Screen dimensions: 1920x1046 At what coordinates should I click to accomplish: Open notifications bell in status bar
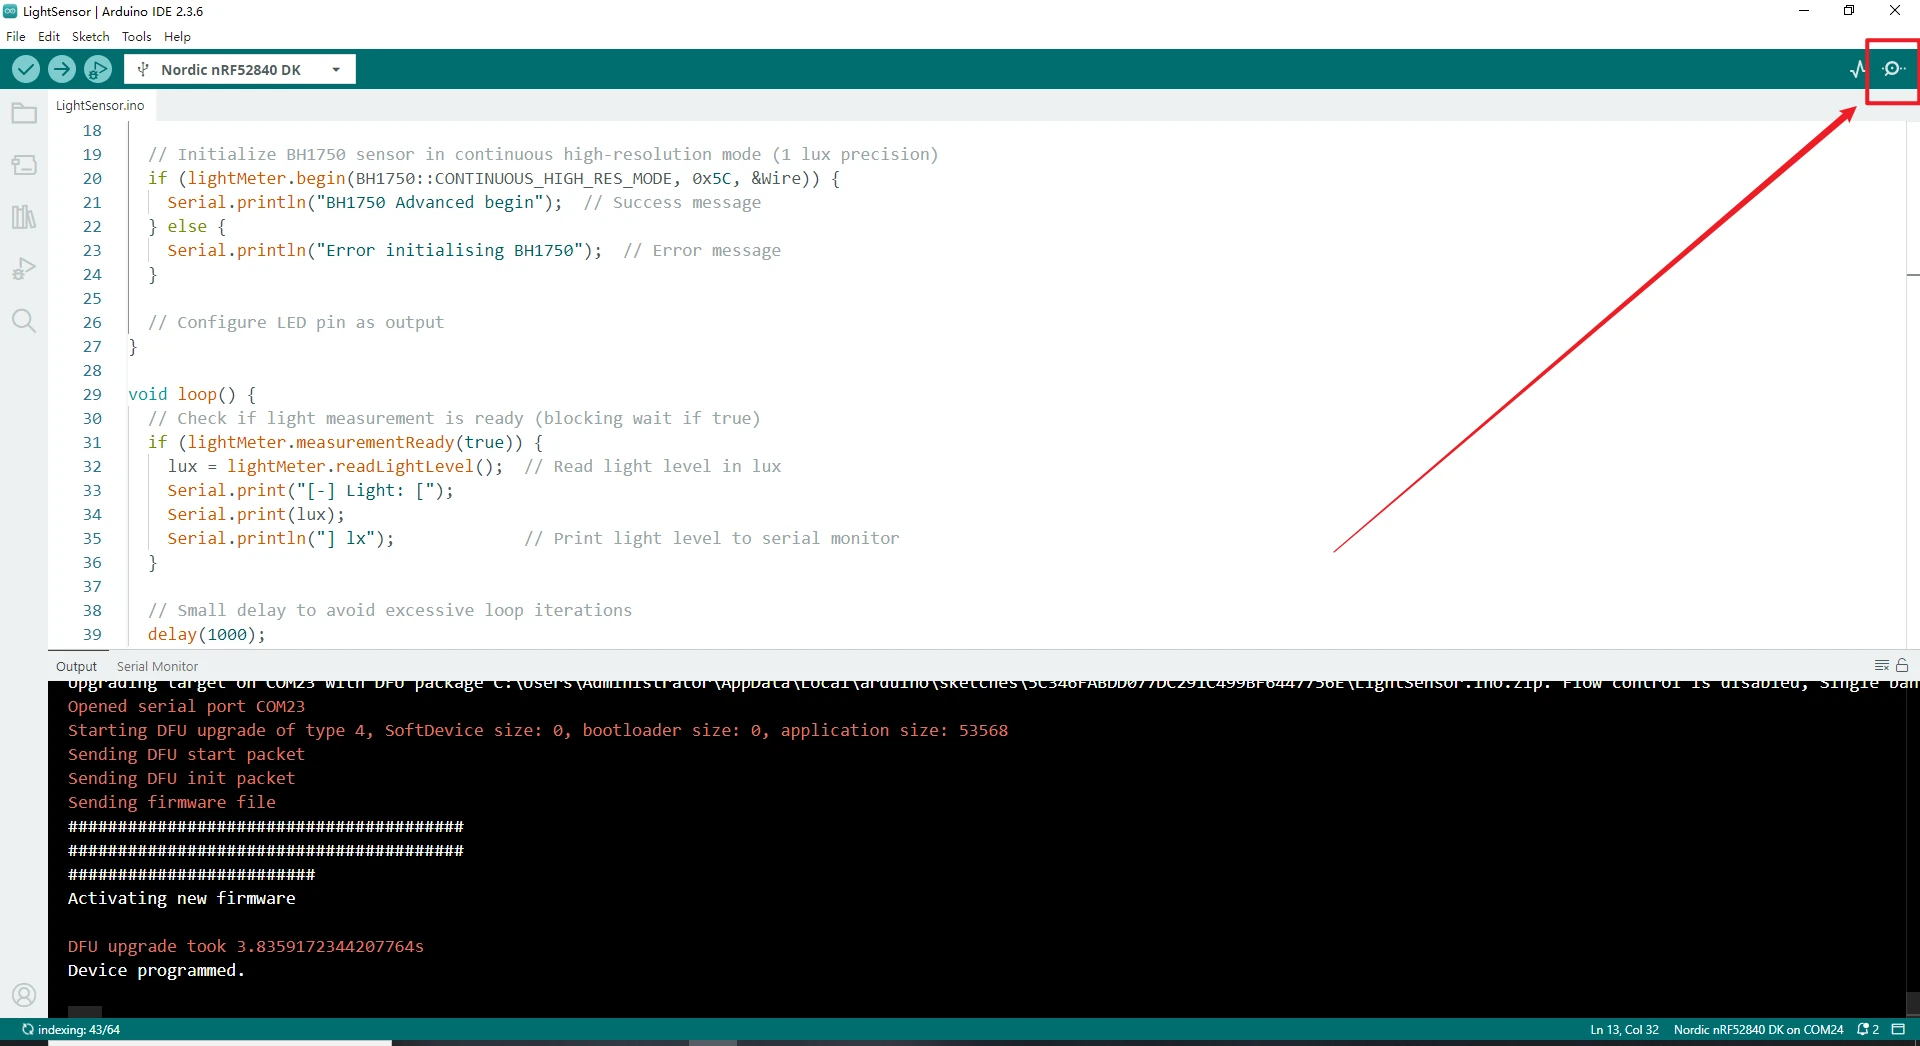pyautogui.click(x=1868, y=1029)
